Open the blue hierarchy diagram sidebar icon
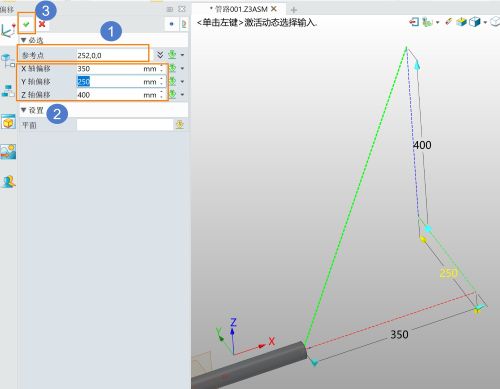 tap(8, 91)
